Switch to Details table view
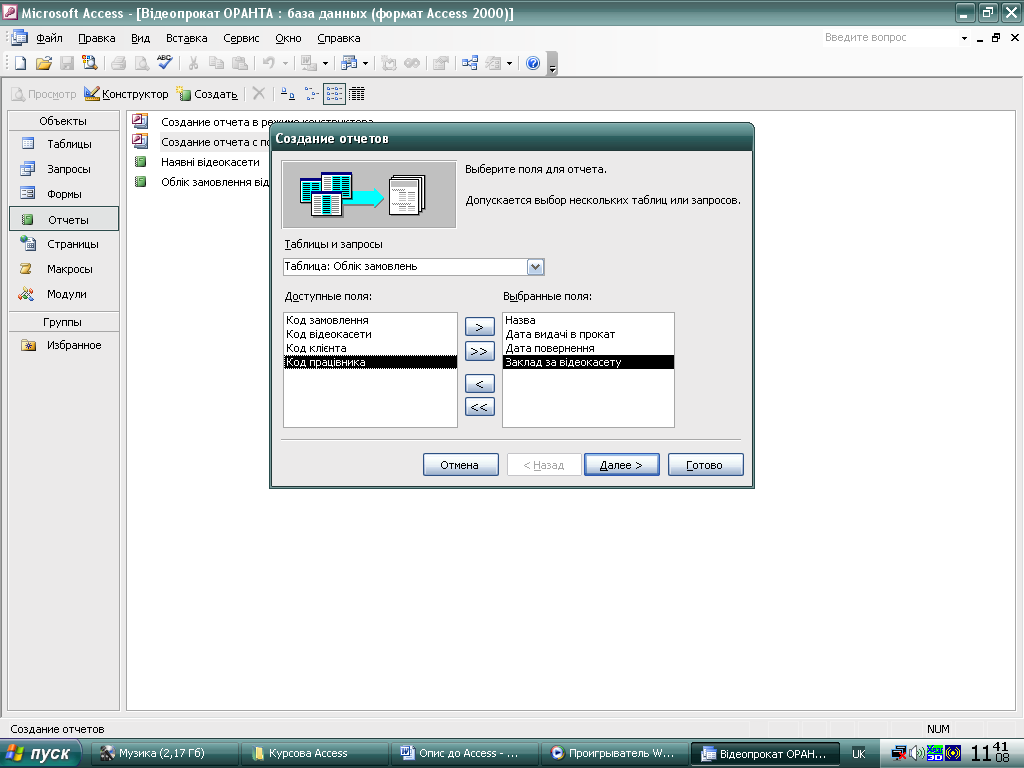The width and height of the screenshot is (1024, 768). 357,94
